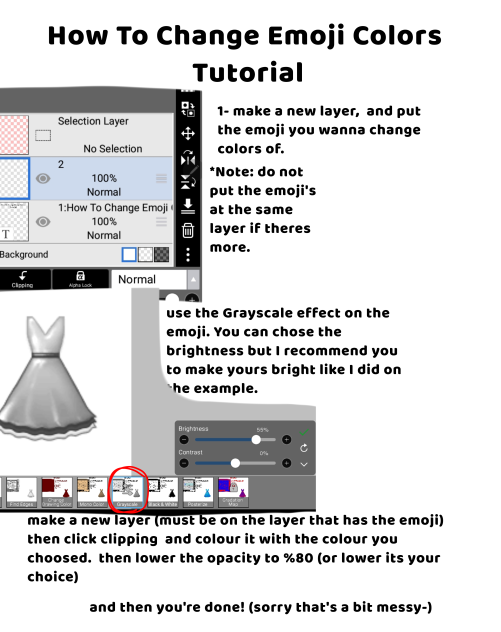501x632 pixels.
Task: Decrease Brightness with minus button
Action: click(x=184, y=439)
